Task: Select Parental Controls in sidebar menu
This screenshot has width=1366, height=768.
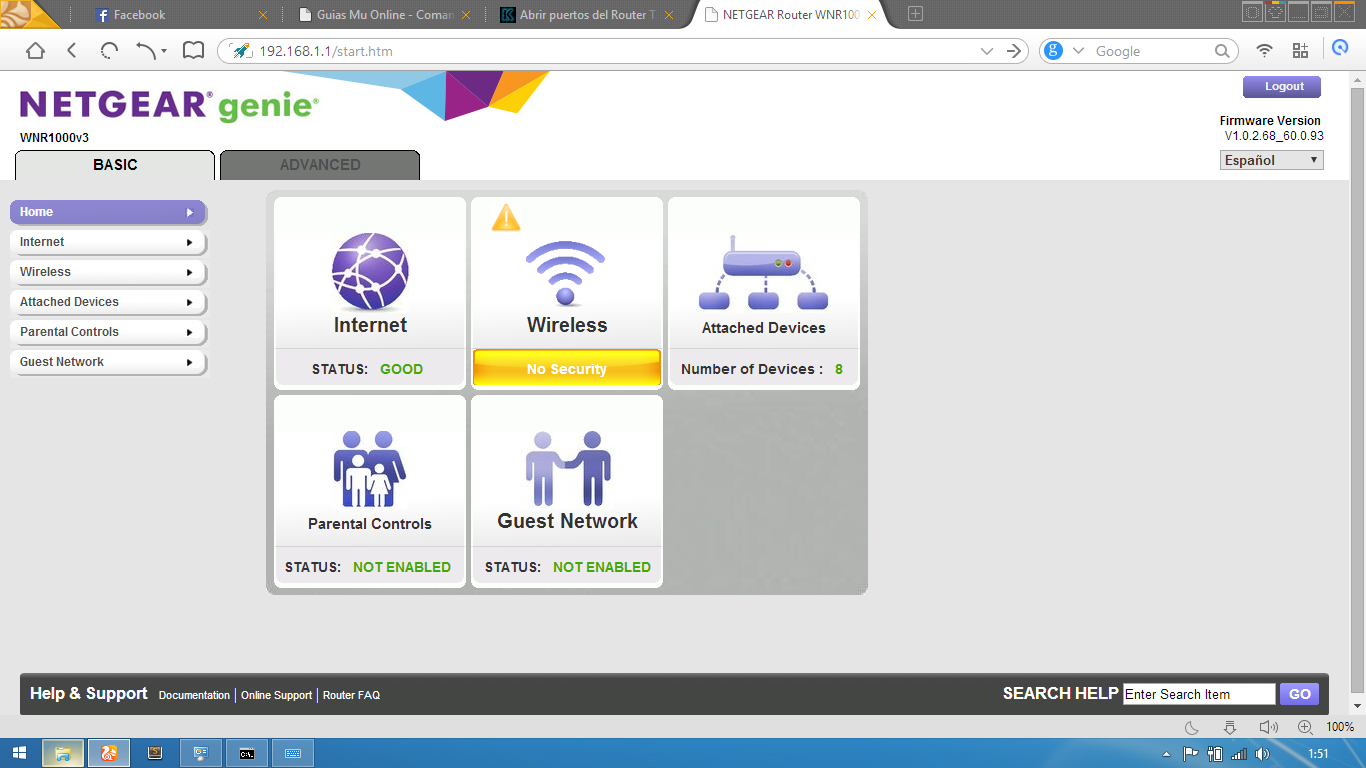Action: [108, 332]
